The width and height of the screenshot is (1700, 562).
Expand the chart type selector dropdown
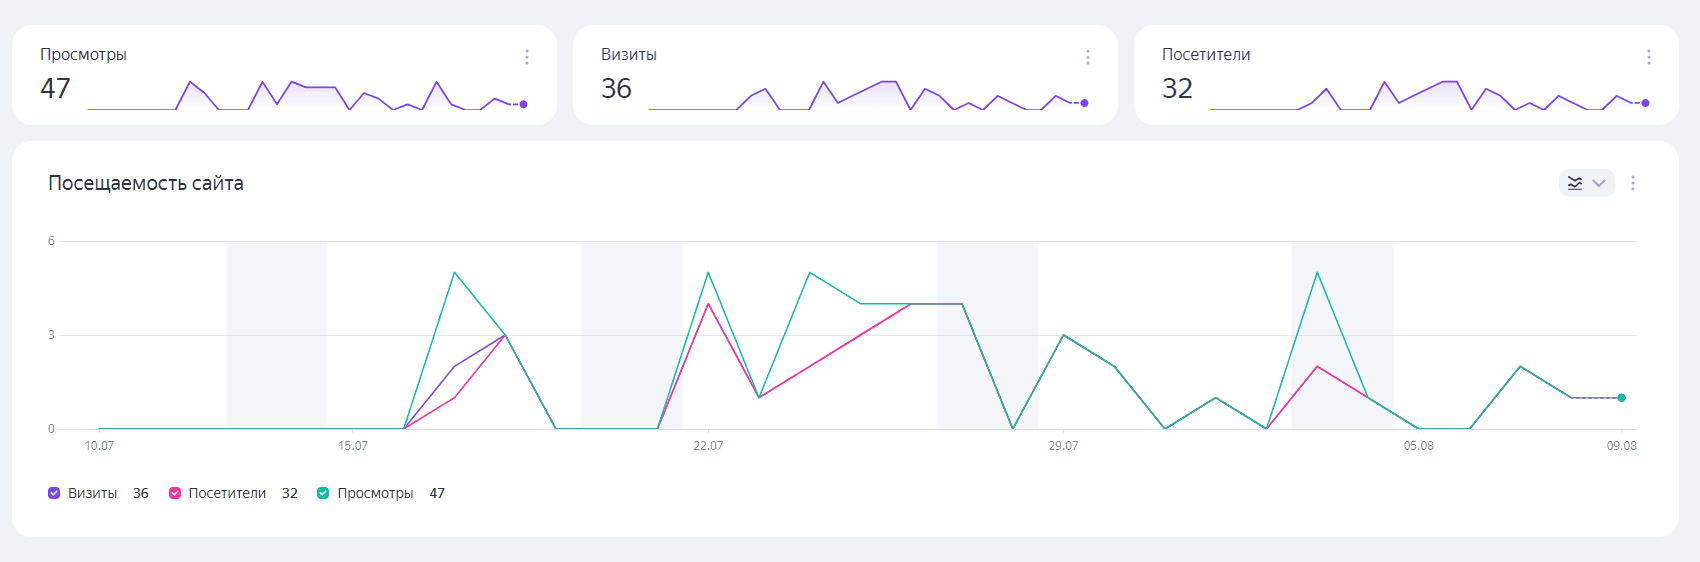[x=1586, y=183]
